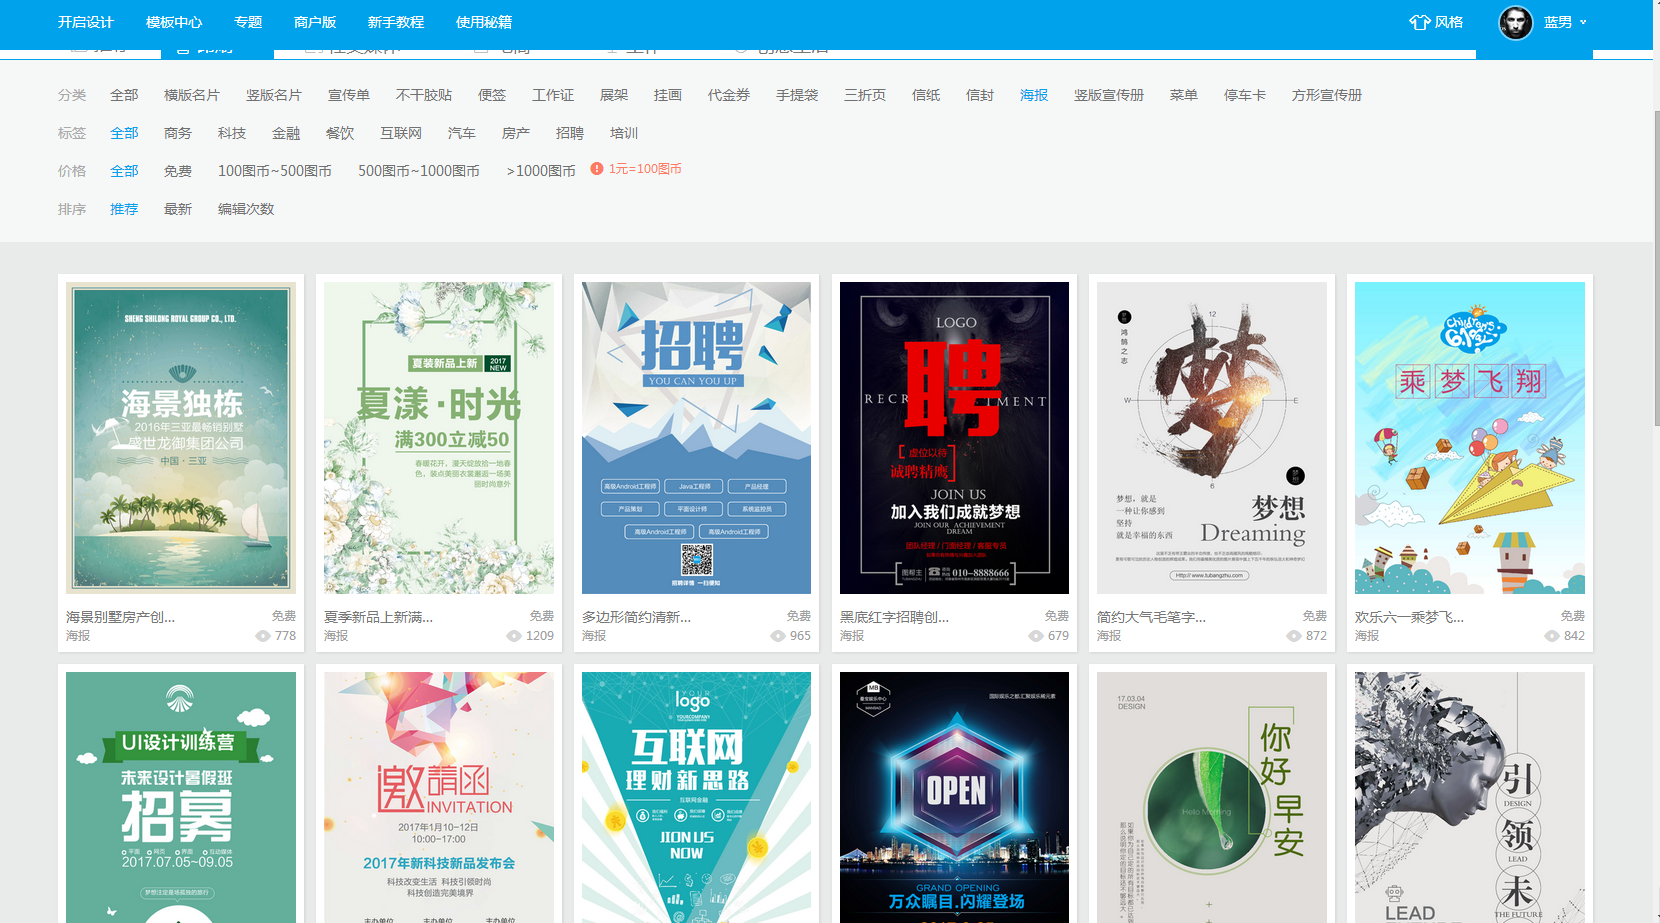Image resolution: width=1660 pixels, height=923 pixels.
Task: Filter category by 工作证
Action: 553,95
